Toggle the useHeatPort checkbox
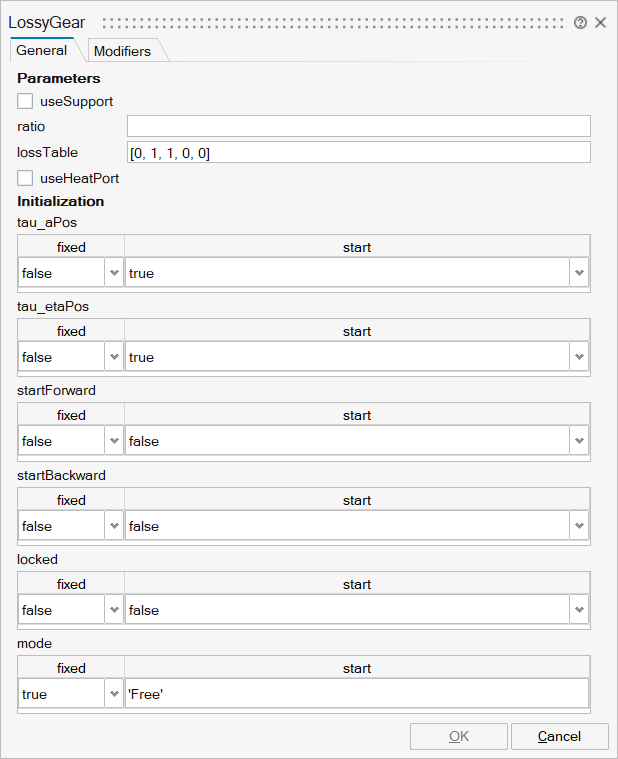Image resolution: width=618 pixels, height=759 pixels. (x=26, y=178)
